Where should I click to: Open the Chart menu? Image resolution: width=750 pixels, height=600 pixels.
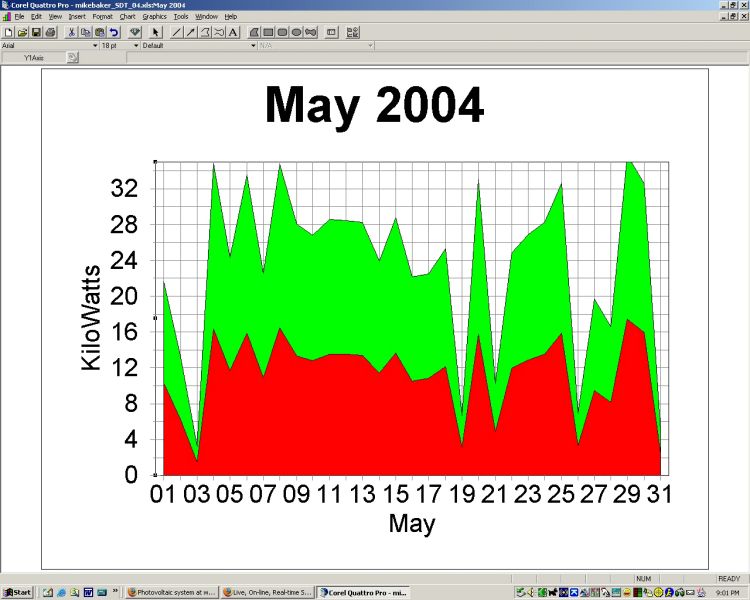(x=127, y=17)
